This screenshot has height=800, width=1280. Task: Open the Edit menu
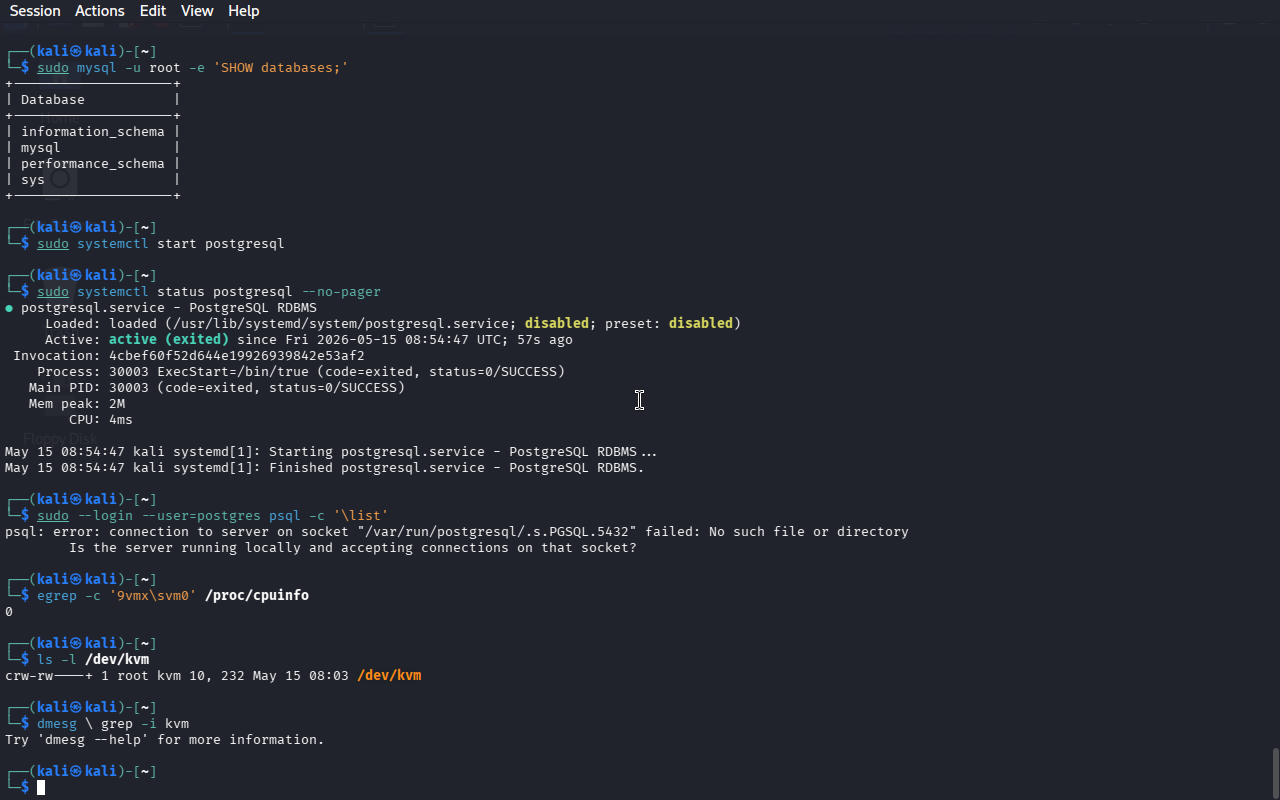[153, 11]
